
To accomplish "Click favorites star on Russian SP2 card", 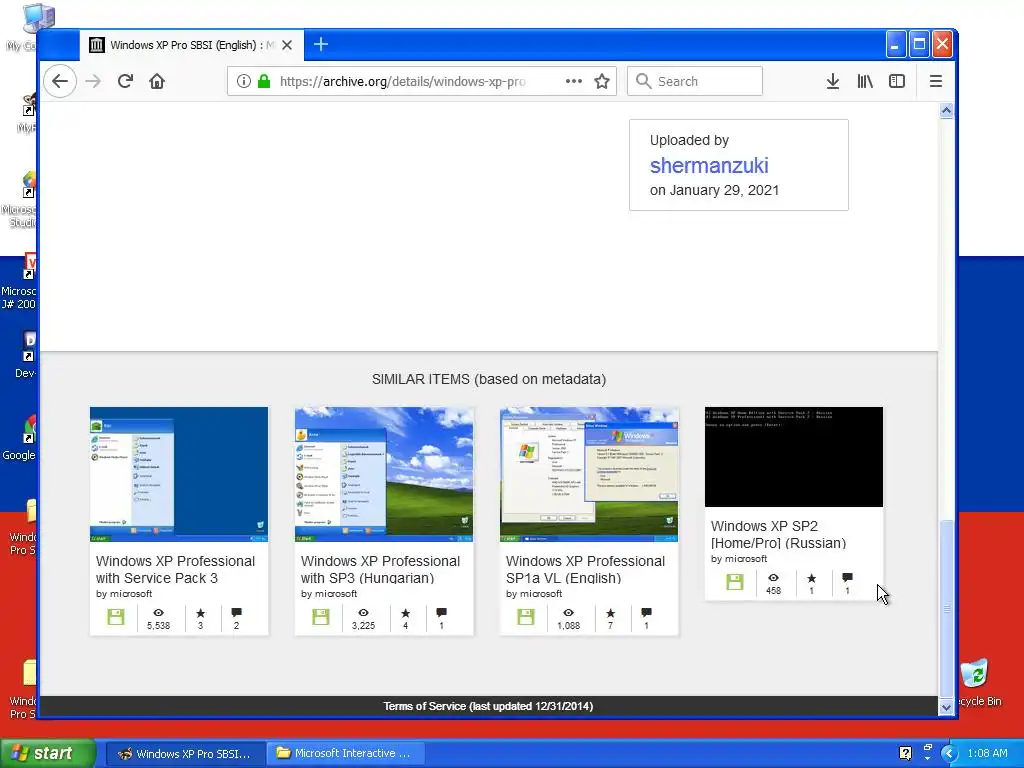I will pyautogui.click(x=812, y=577).
